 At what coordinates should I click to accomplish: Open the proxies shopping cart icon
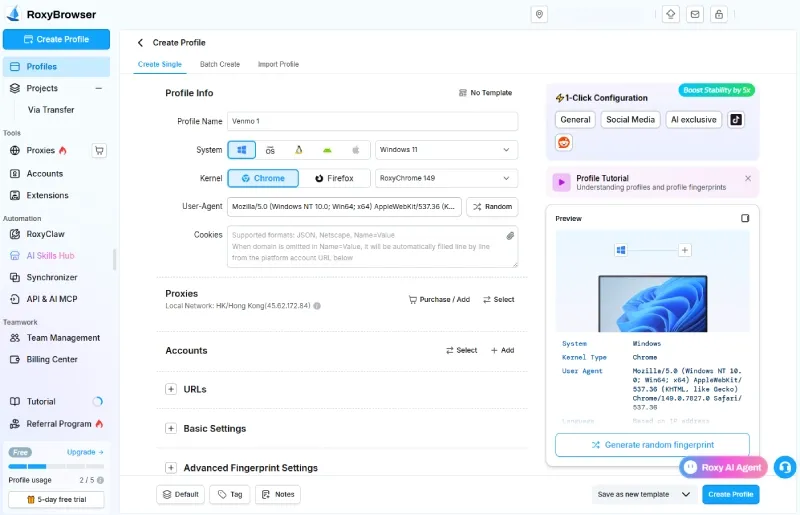99,151
